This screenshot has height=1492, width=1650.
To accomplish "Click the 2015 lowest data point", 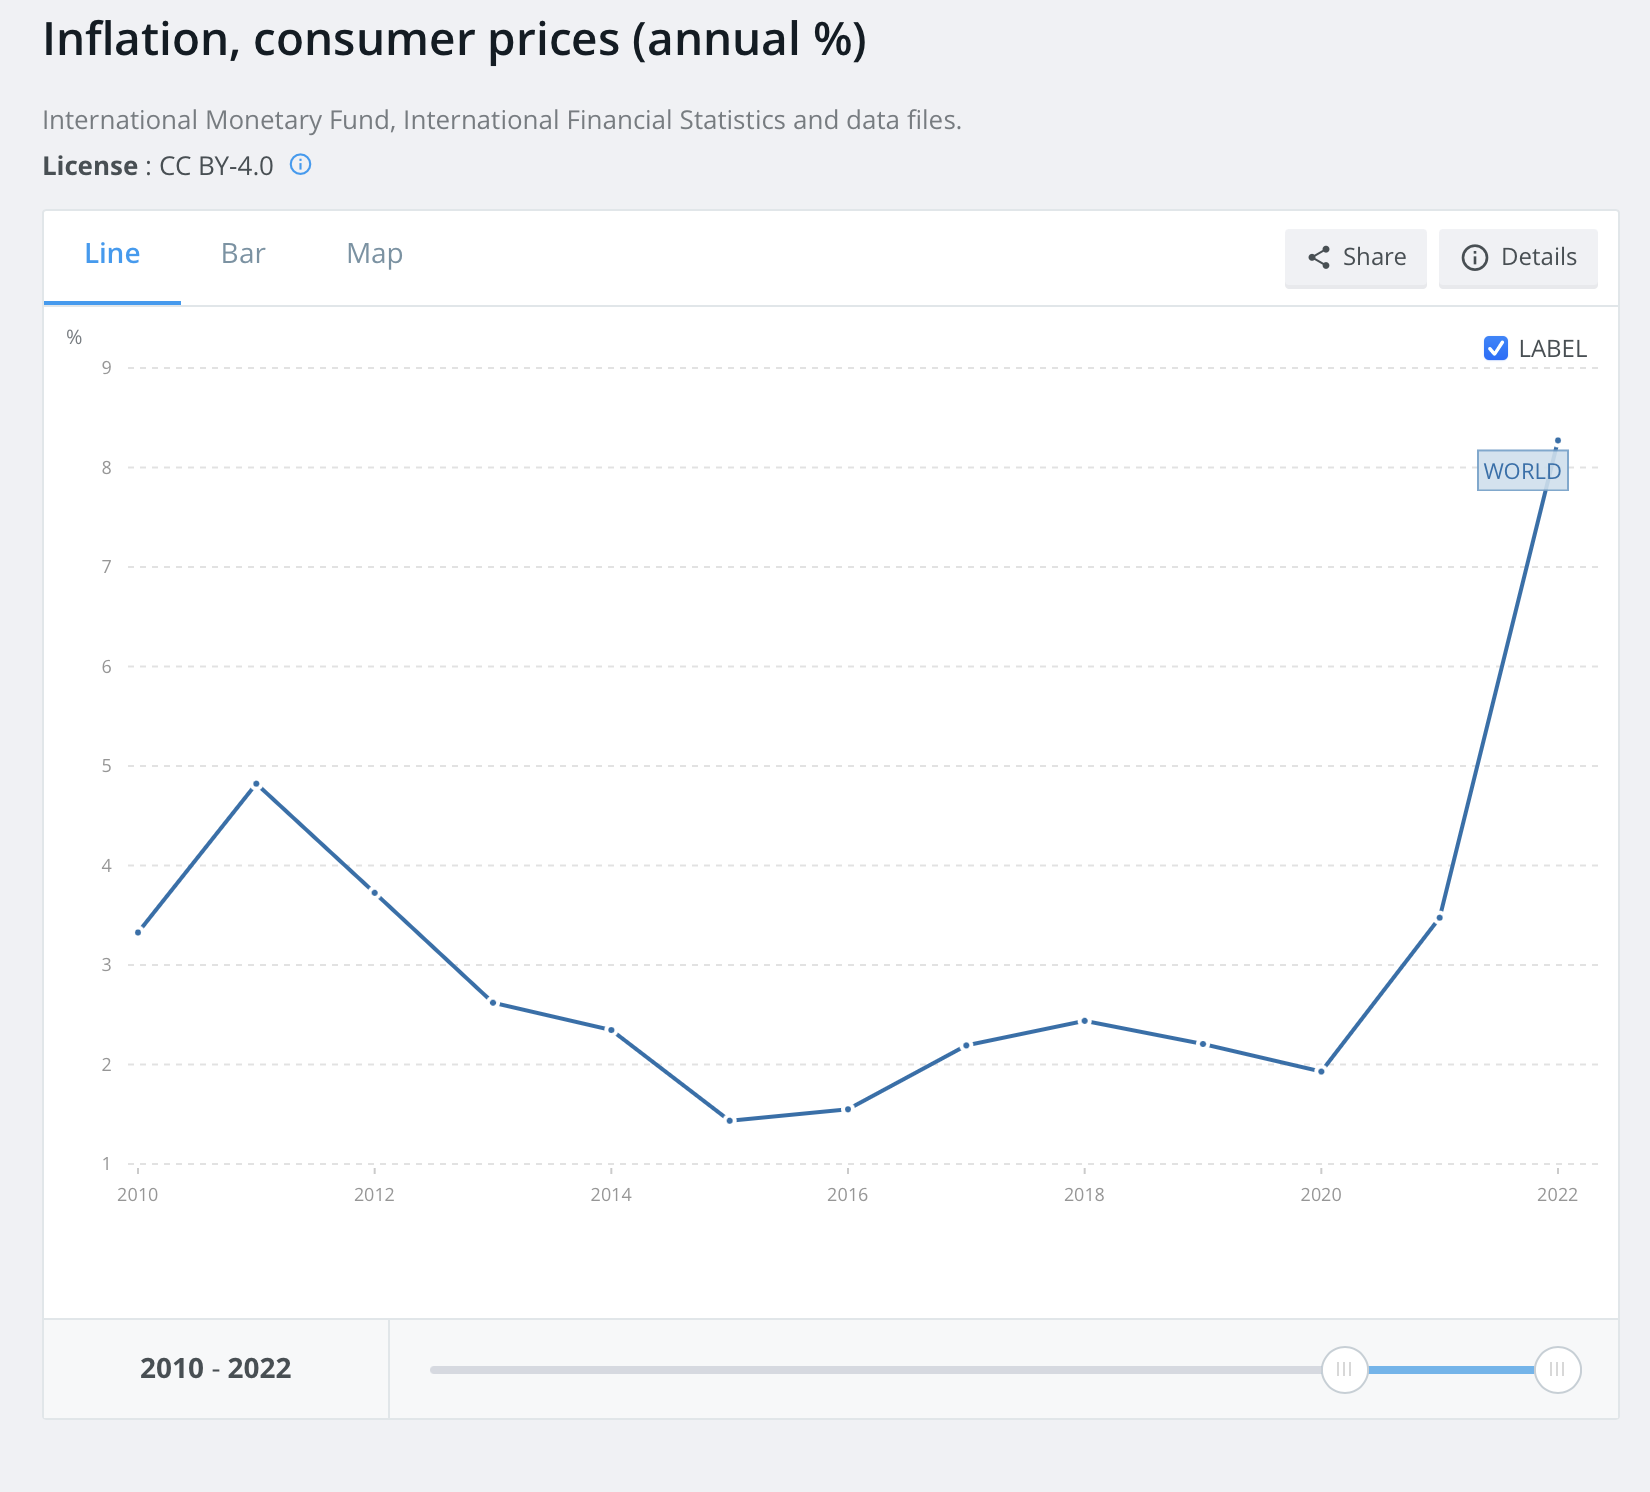I will [730, 1121].
